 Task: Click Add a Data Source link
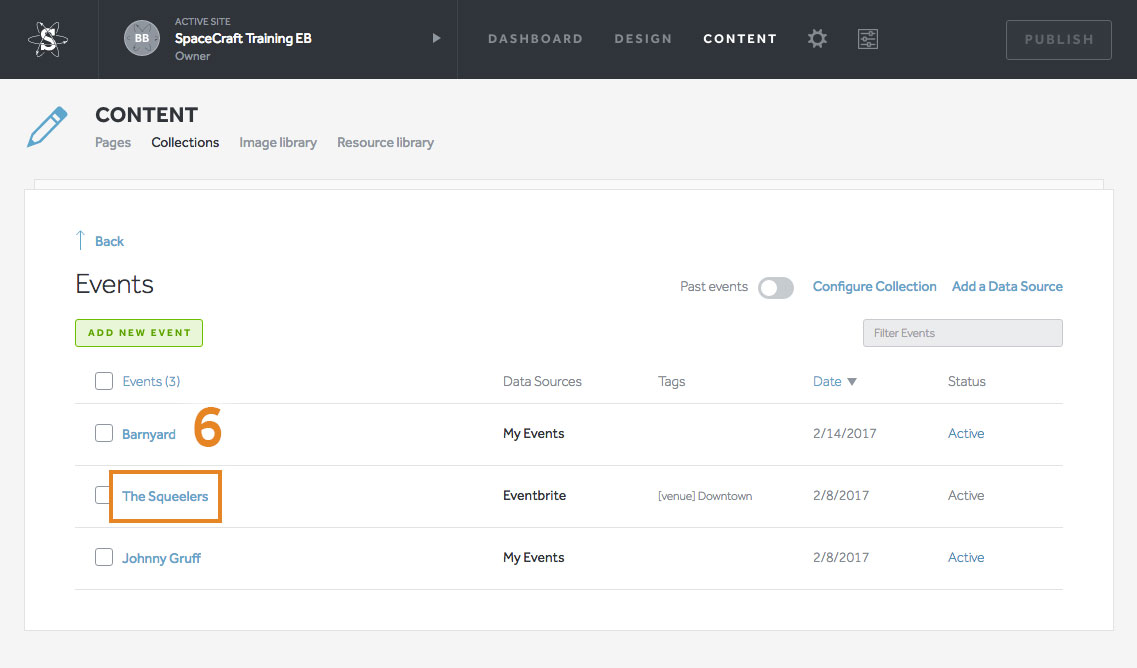point(1007,286)
